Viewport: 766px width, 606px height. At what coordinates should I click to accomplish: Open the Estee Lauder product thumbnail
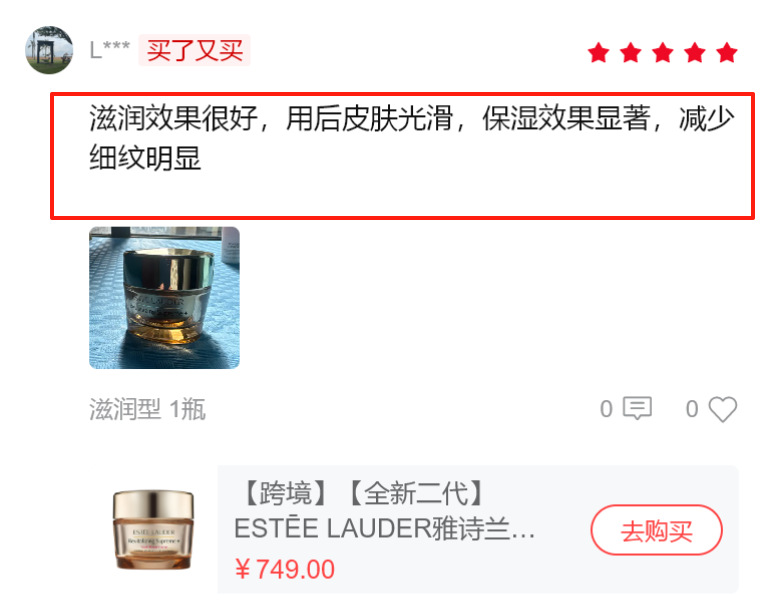click(154, 530)
